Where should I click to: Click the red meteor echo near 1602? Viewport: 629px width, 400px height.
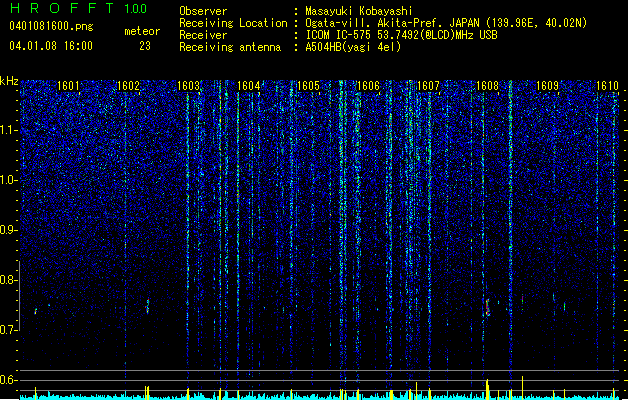147,306
